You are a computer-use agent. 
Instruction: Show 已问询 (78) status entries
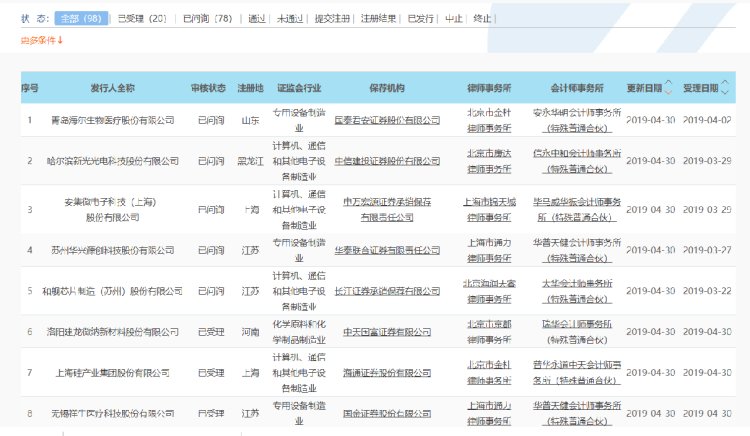[x=208, y=18]
